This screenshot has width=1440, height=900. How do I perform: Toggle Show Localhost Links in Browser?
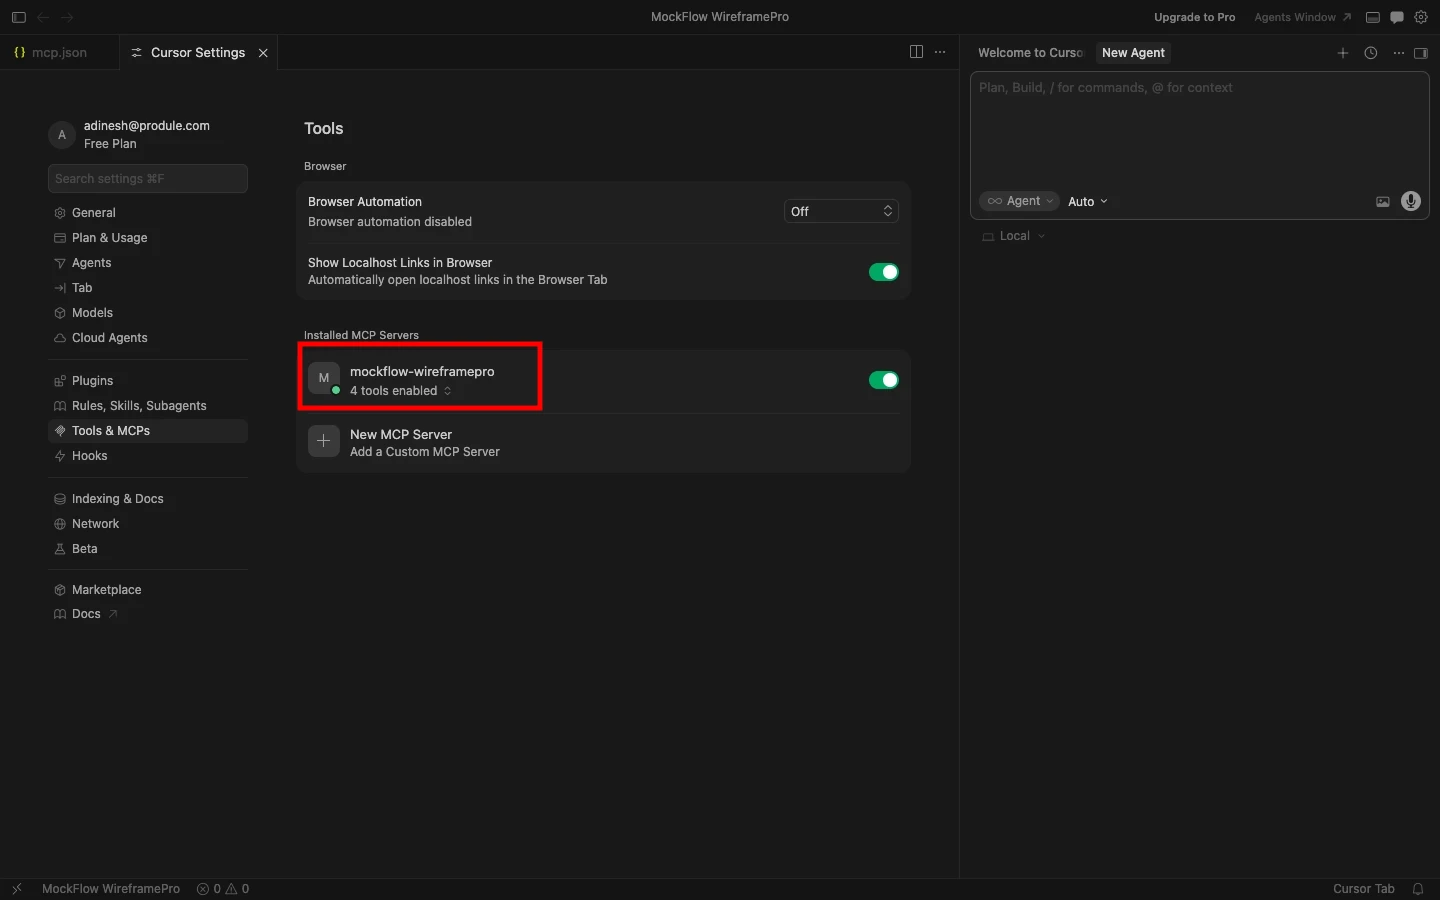(x=884, y=272)
